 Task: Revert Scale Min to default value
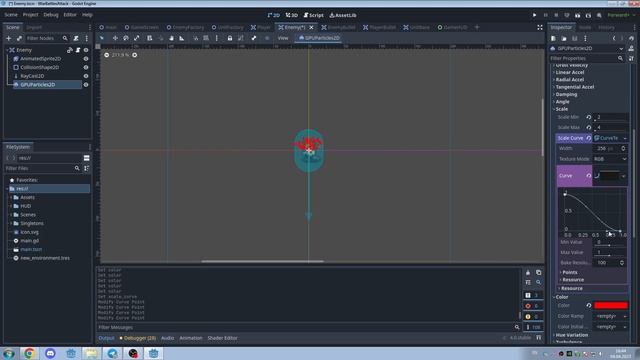pos(589,117)
